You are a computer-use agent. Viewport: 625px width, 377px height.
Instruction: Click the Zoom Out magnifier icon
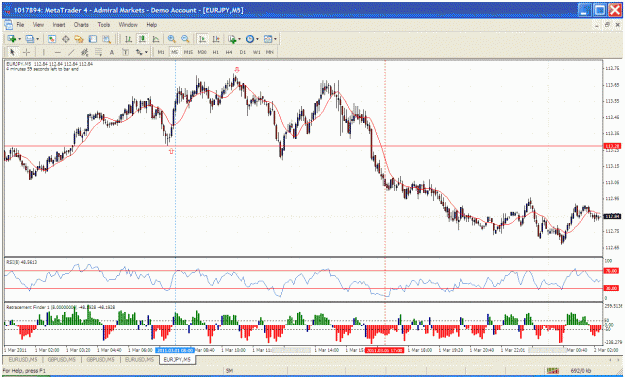pyautogui.click(x=185, y=39)
